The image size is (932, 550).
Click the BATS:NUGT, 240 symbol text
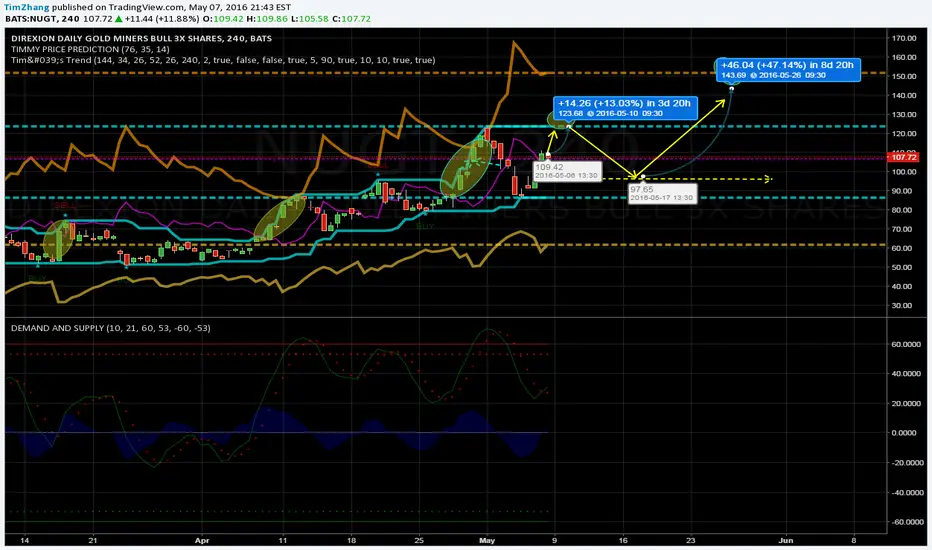coord(42,18)
